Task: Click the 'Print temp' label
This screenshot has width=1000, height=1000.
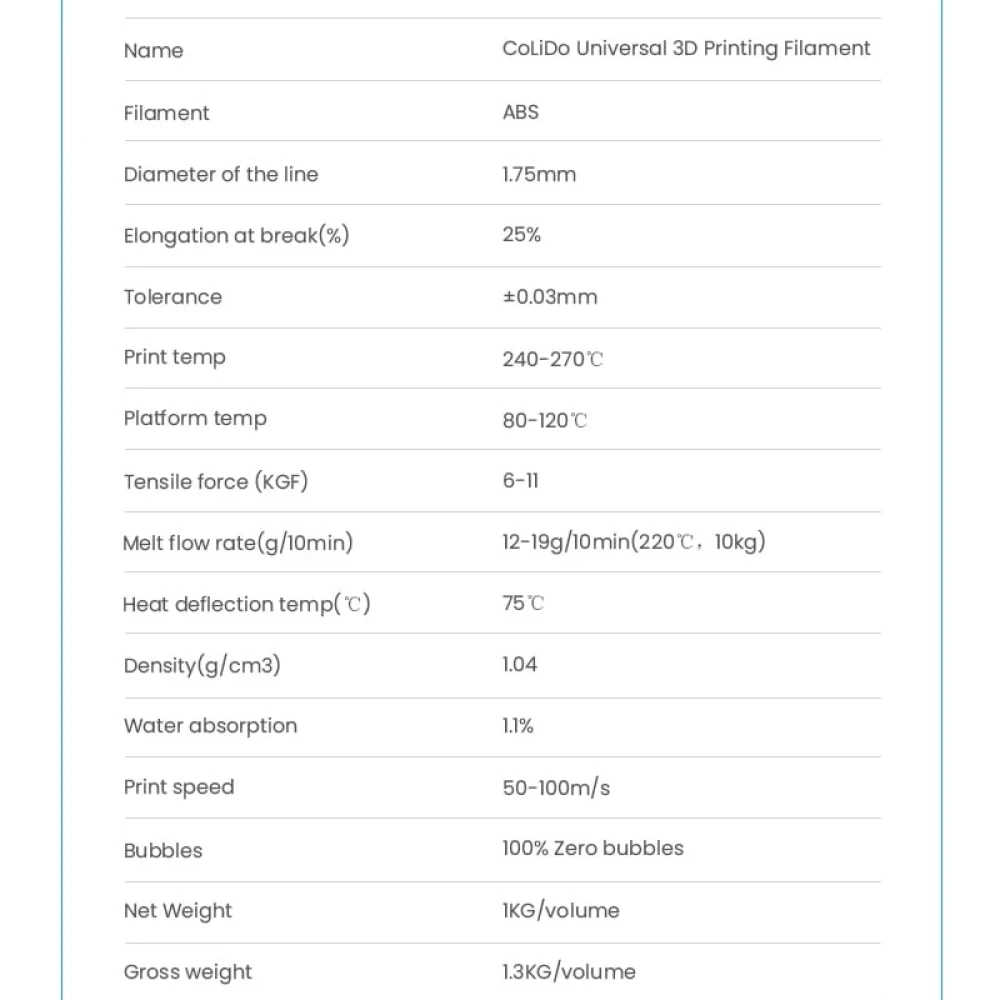Action: click(175, 357)
